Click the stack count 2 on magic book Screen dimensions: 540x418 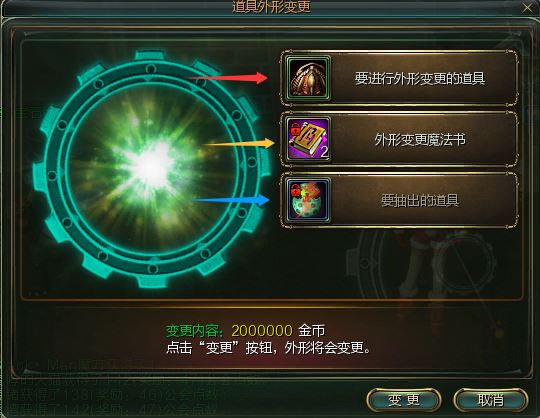coord(324,152)
